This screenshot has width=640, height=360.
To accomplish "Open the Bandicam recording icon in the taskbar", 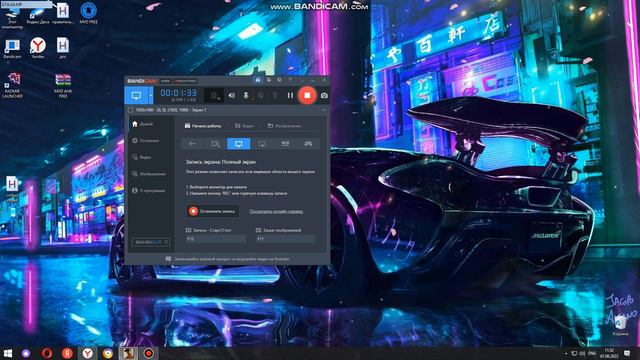I will tap(149, 353).
